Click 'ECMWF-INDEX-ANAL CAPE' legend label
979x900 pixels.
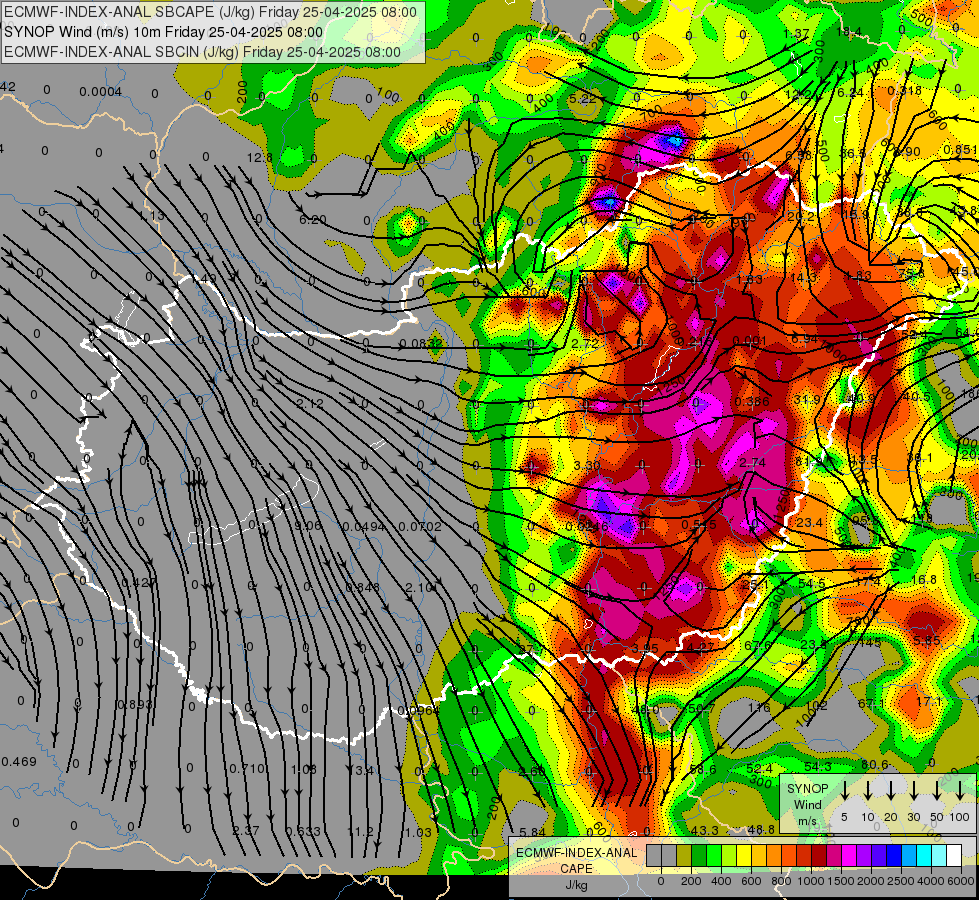pyautogui.click(x=576, y=860)
